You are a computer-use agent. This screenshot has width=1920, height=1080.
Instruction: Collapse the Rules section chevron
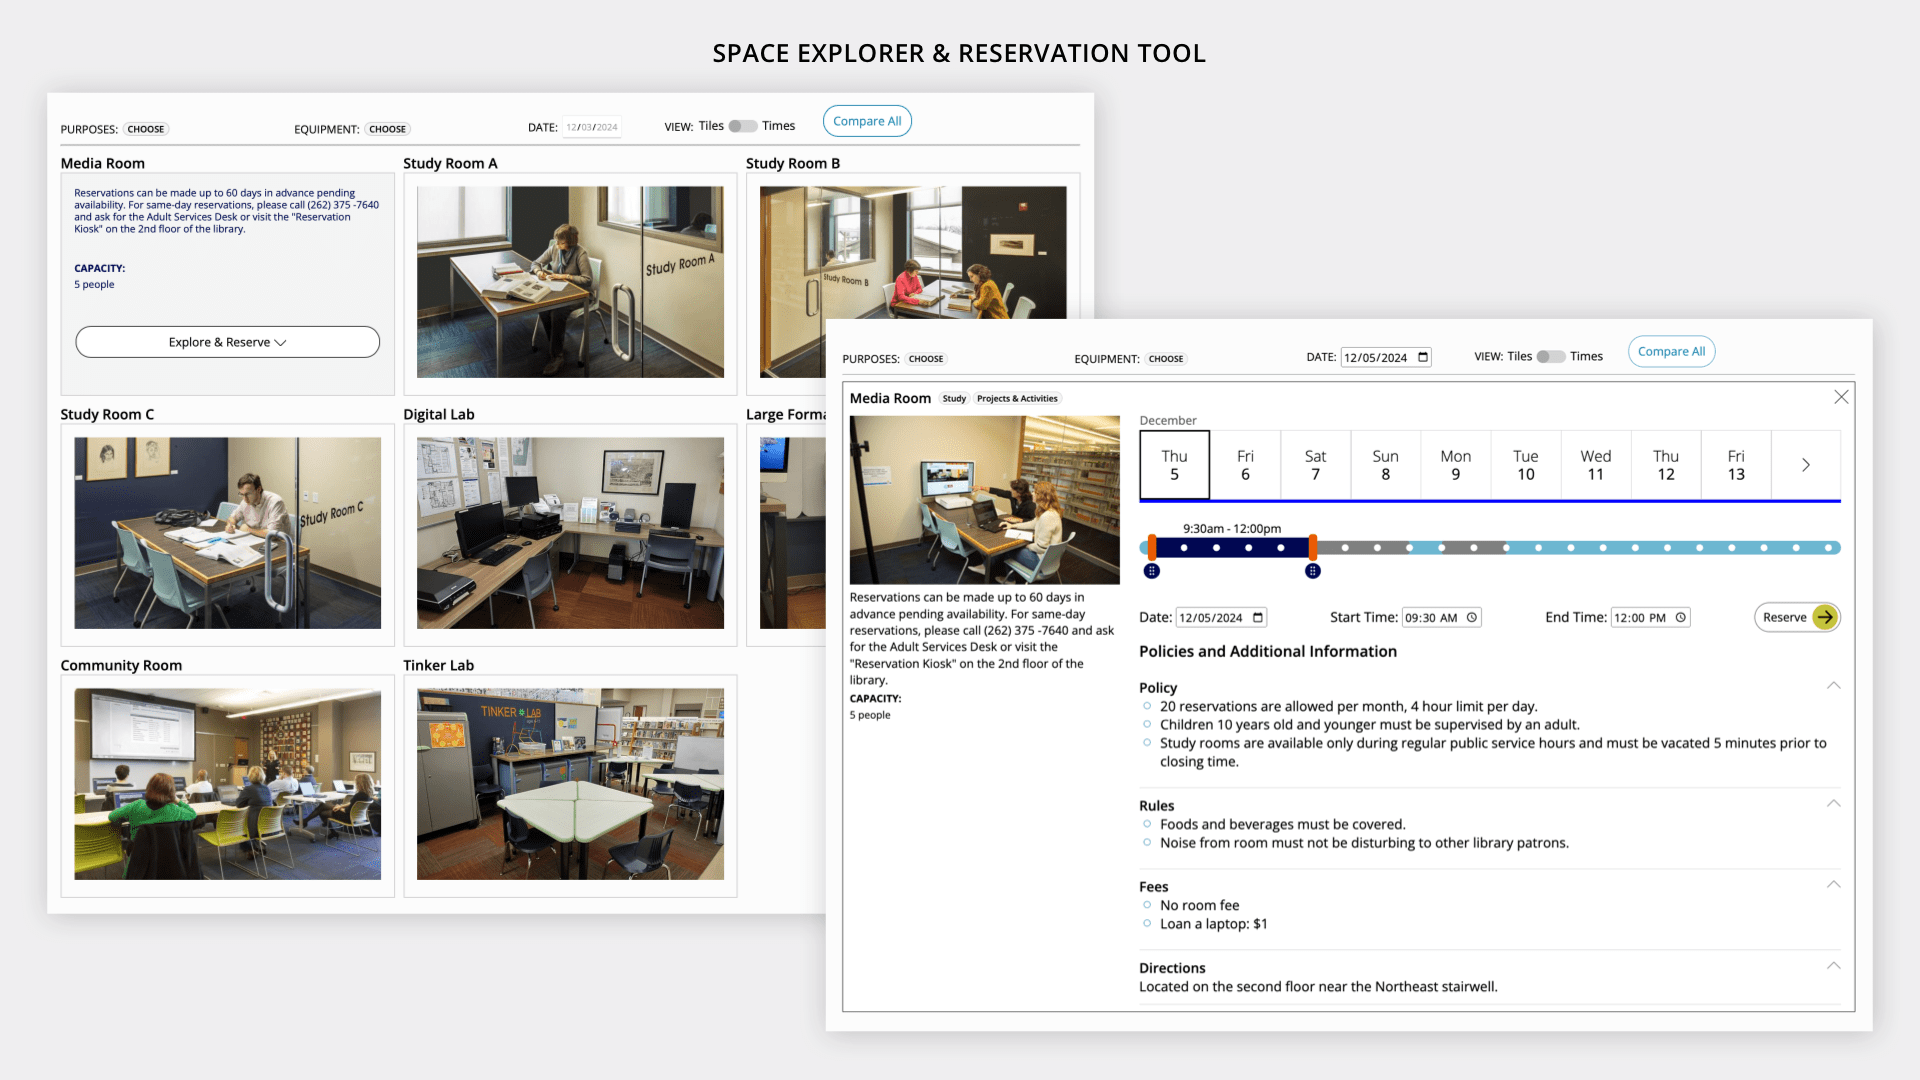coord(1833,804)
